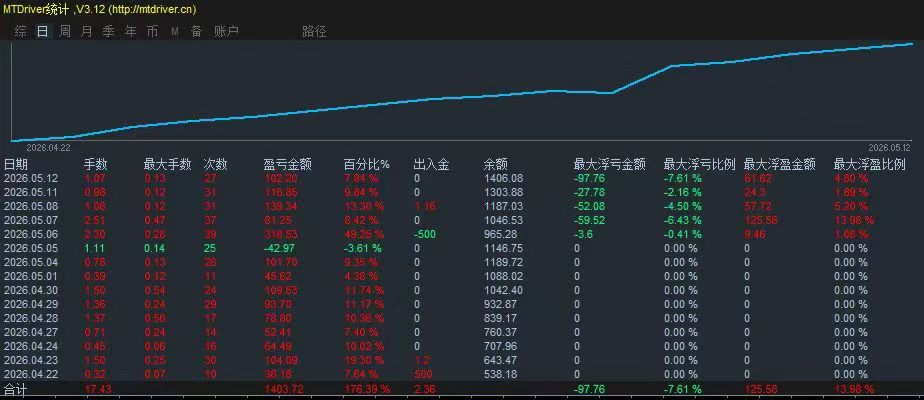The image size is (924, 400).
Task: Click the 合计 totals row label
Action: [16, 389]
